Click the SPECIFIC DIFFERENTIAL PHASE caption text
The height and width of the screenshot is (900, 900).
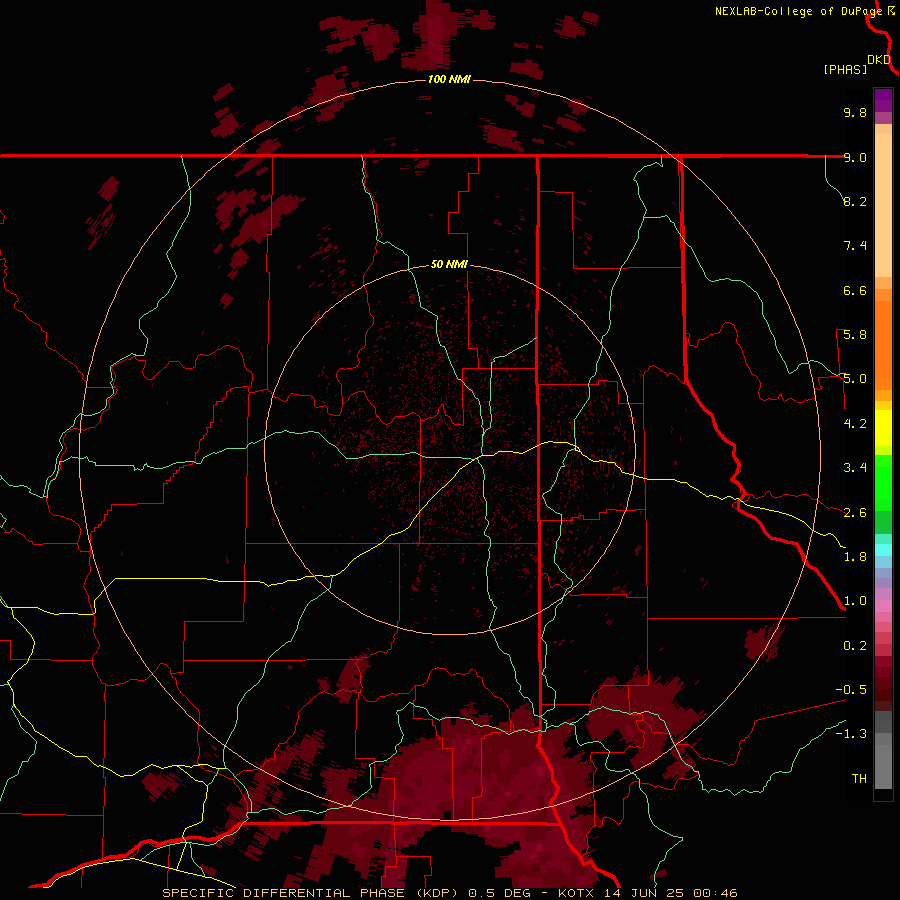(284, 893)
